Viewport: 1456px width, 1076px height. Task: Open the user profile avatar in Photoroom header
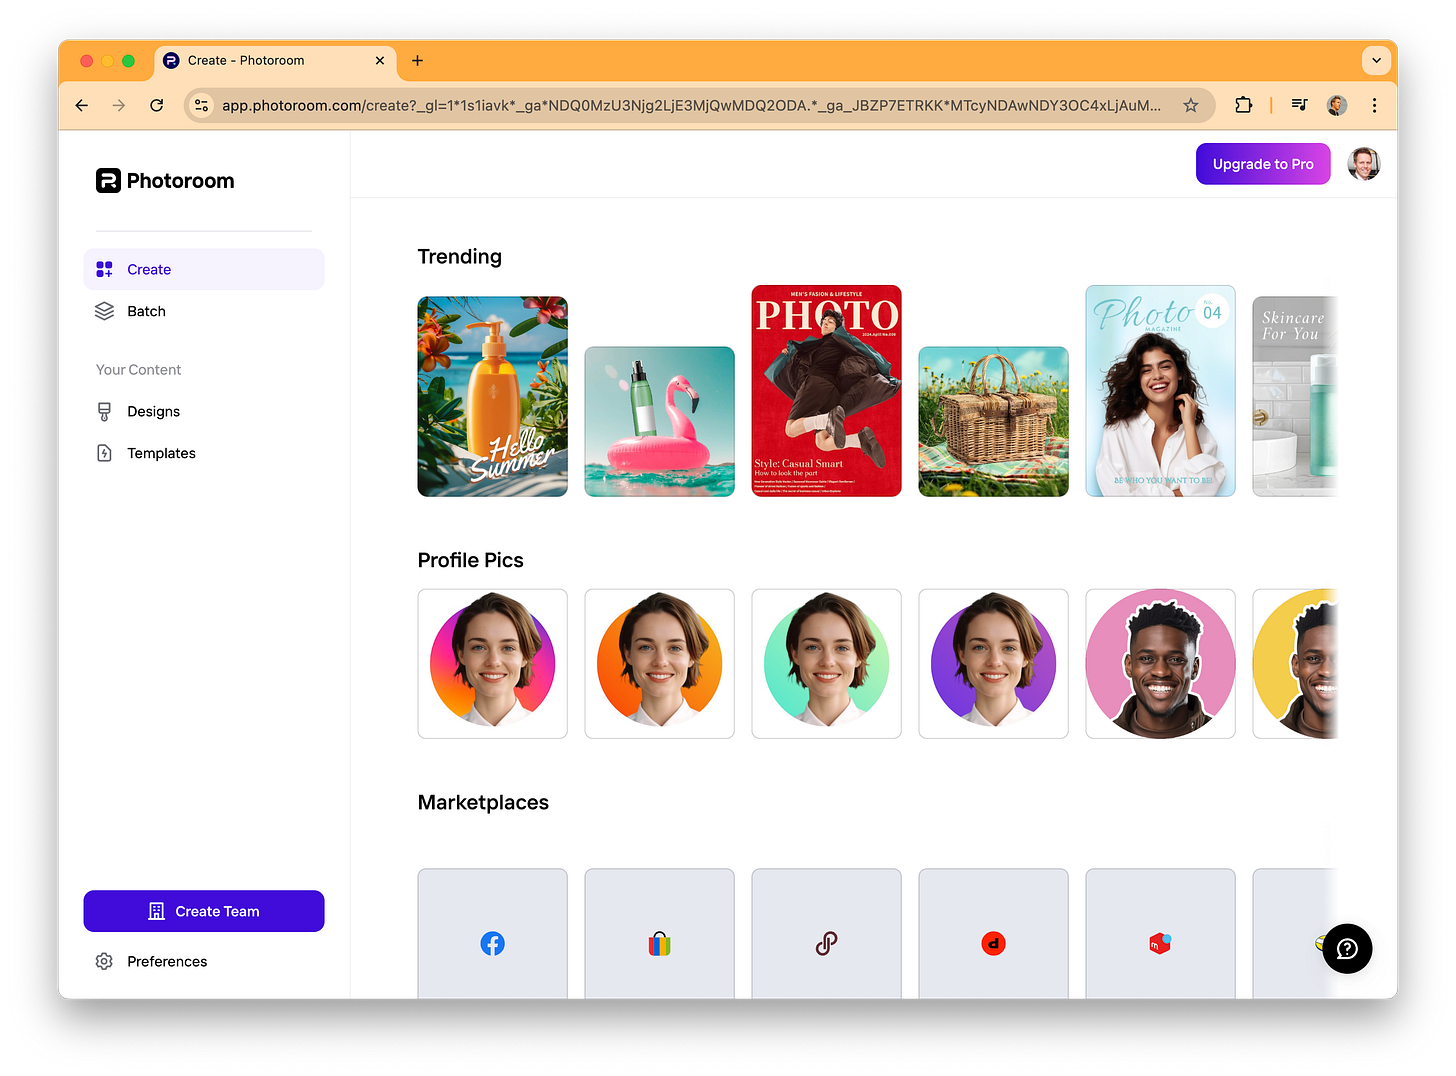(1364, 164)
